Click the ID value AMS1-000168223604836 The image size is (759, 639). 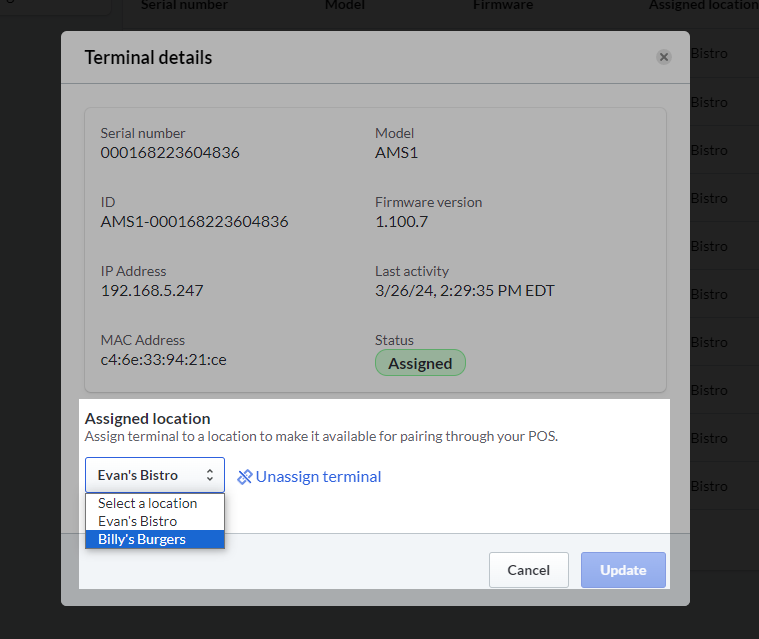[x=195, y=222]
